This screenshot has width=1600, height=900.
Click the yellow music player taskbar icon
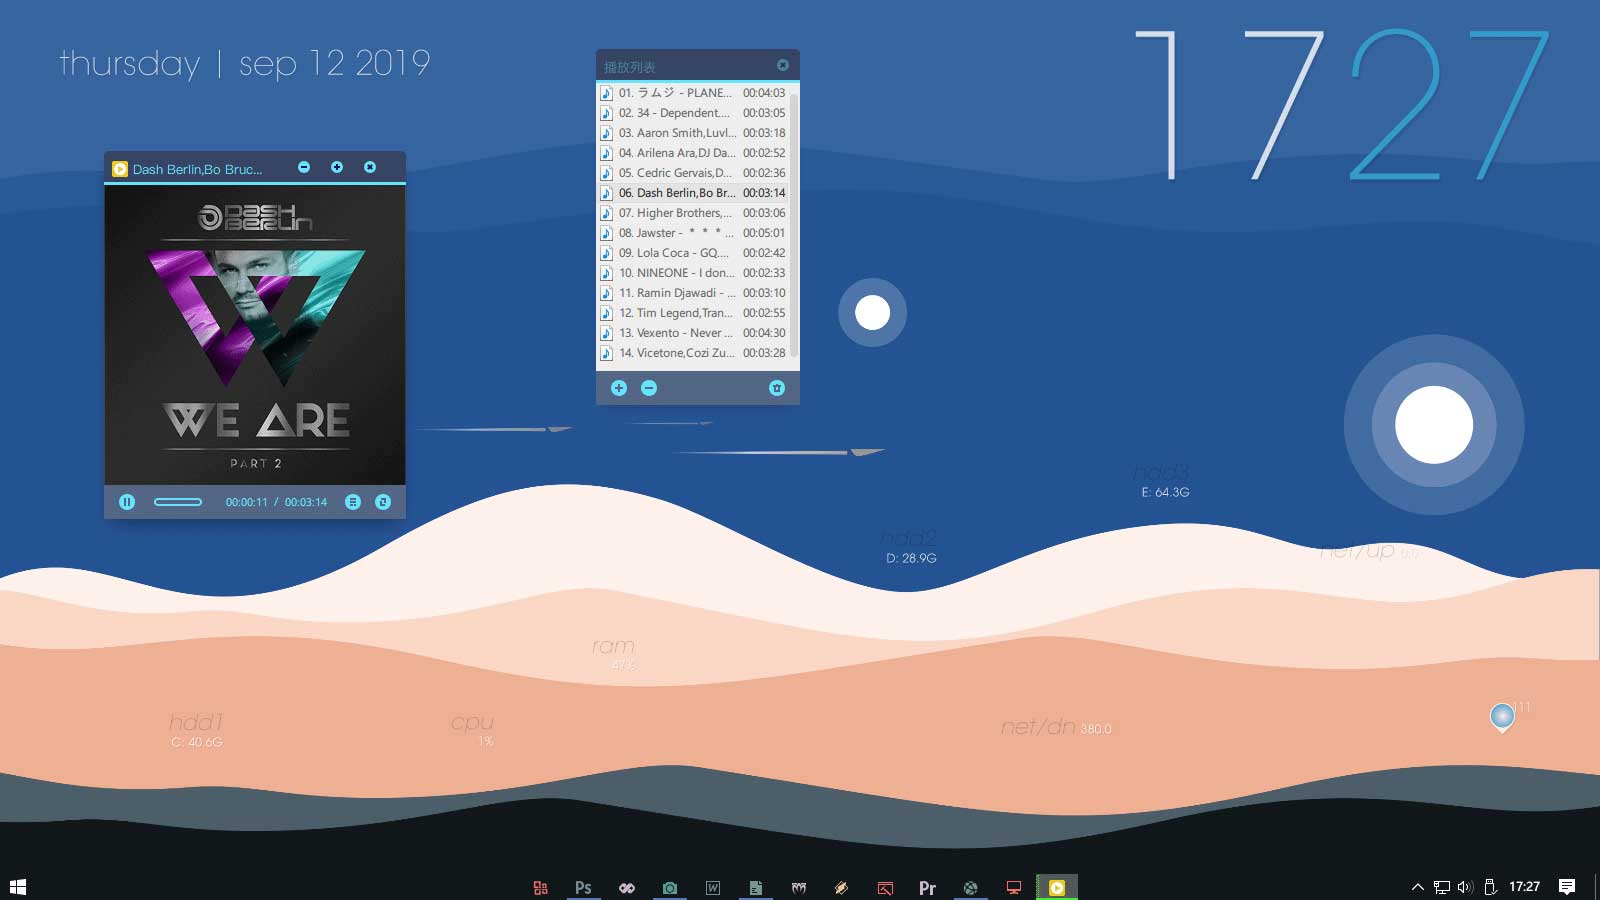pyautogui.click(x=1057, y=887)
